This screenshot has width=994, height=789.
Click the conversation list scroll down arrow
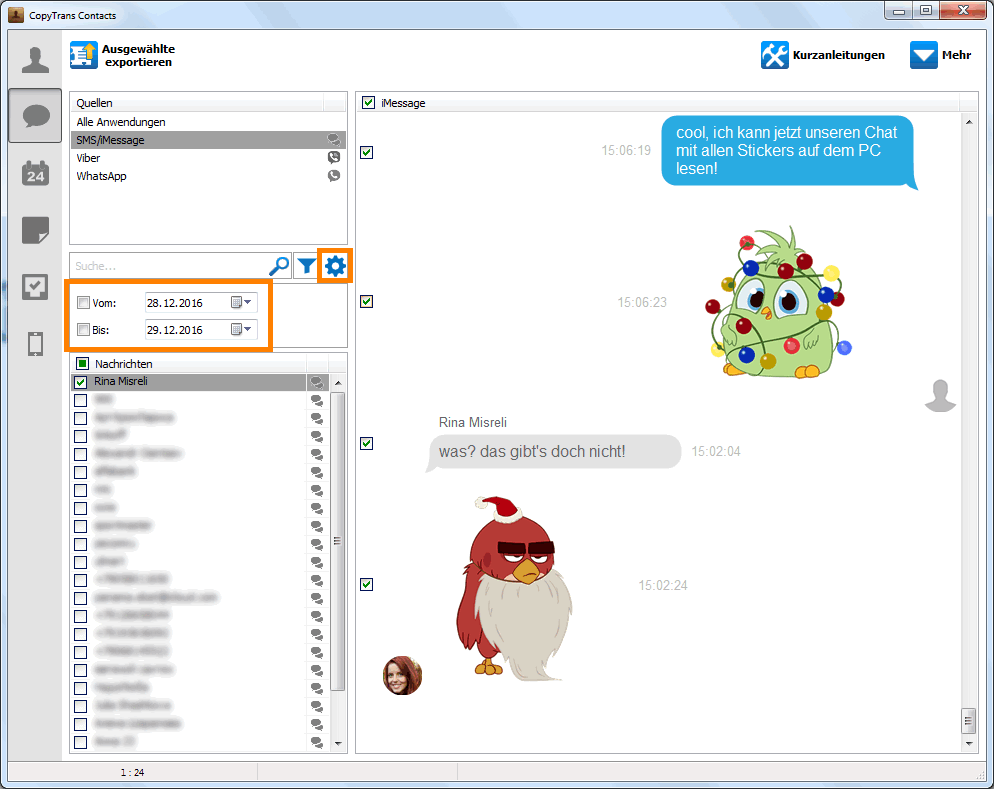[338, 743]
